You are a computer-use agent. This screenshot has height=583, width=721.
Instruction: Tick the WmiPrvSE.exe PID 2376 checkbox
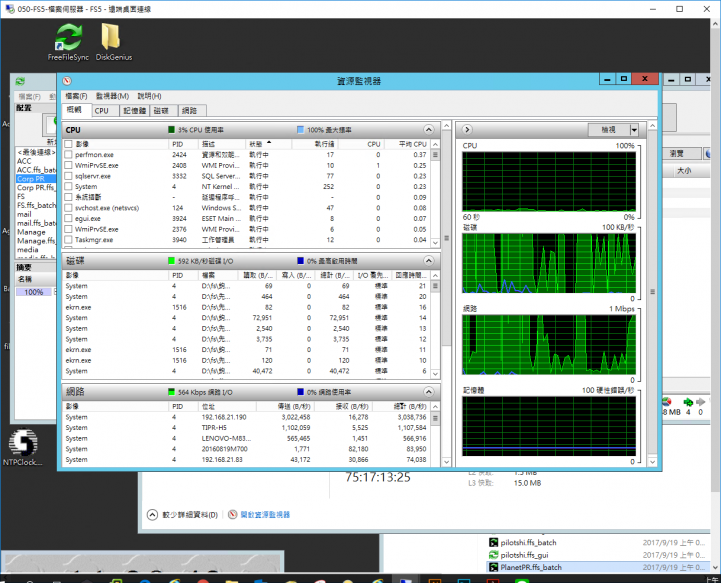pos(68,229)
